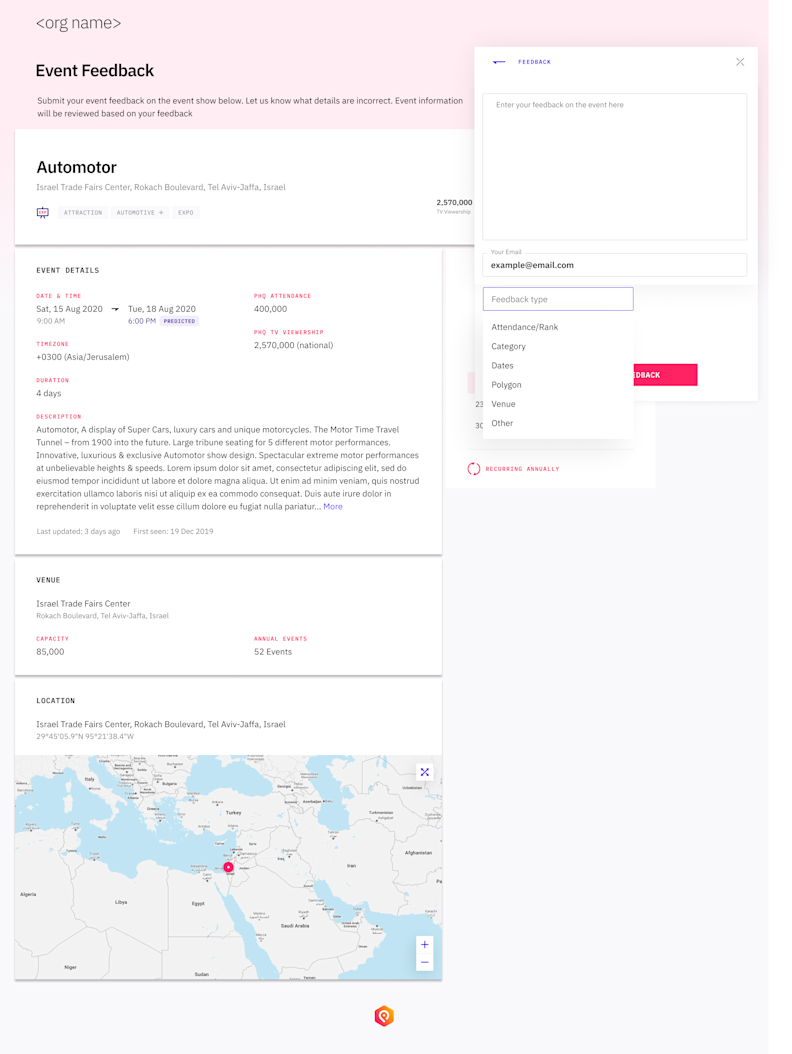Click the pink submit feedback button
Screen dimensions: 792x1054
665,375
